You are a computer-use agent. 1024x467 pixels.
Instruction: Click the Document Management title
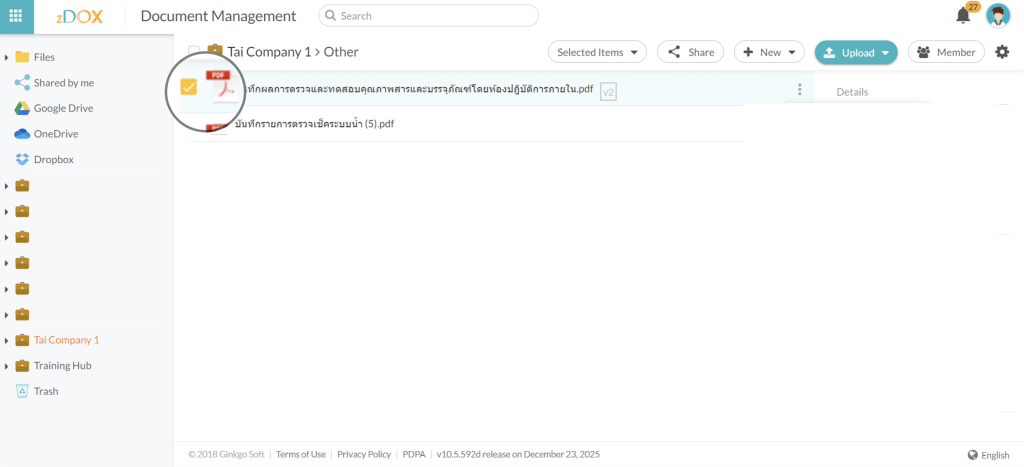(218, 16)
